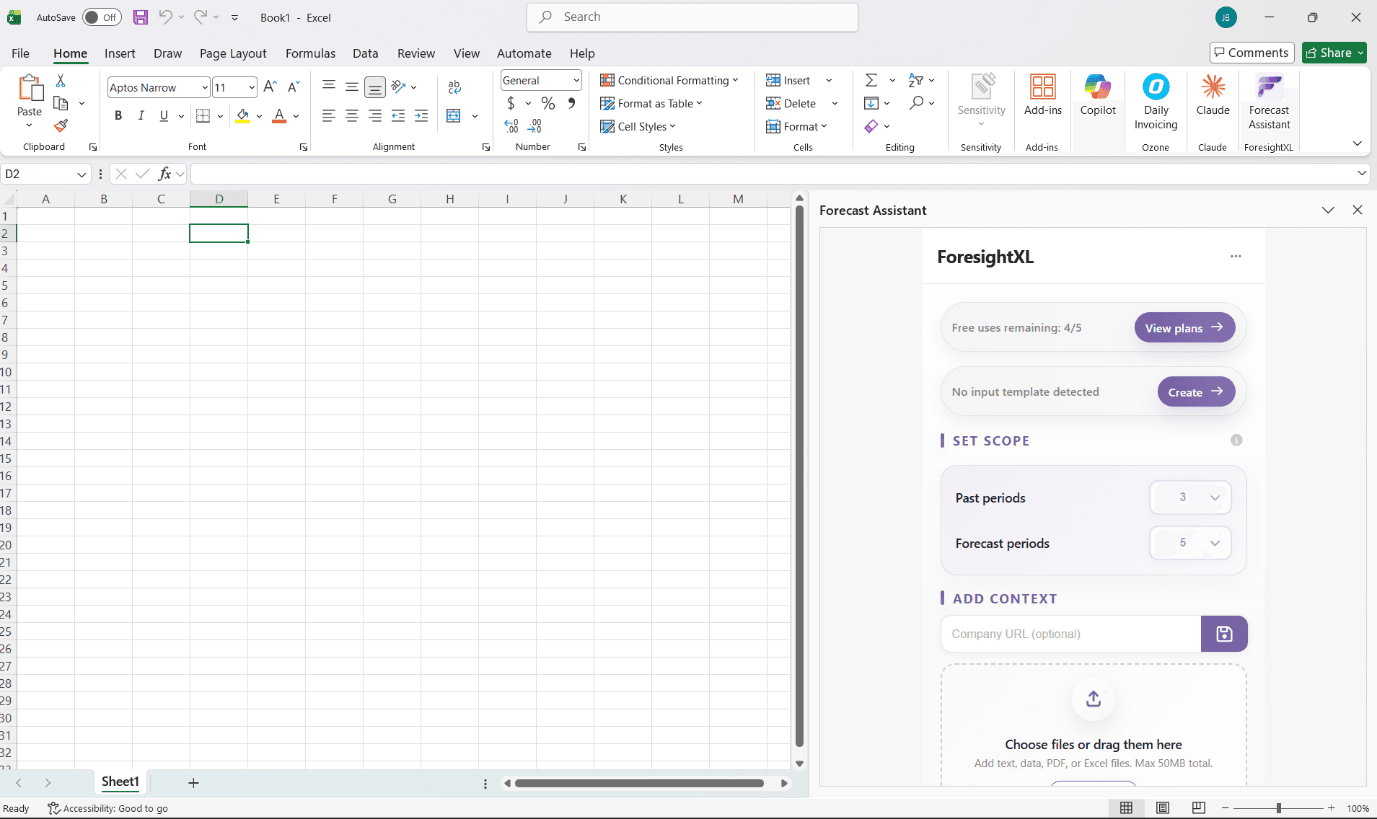Screen dimensions: 1377x819
Task: Toggle AutoSave switch
Action: [101, 17]
